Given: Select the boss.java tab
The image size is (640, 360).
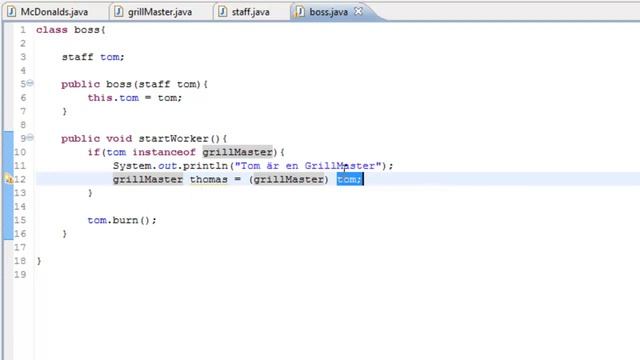Looking at the screenshot, I should click(x=329, y=12).
